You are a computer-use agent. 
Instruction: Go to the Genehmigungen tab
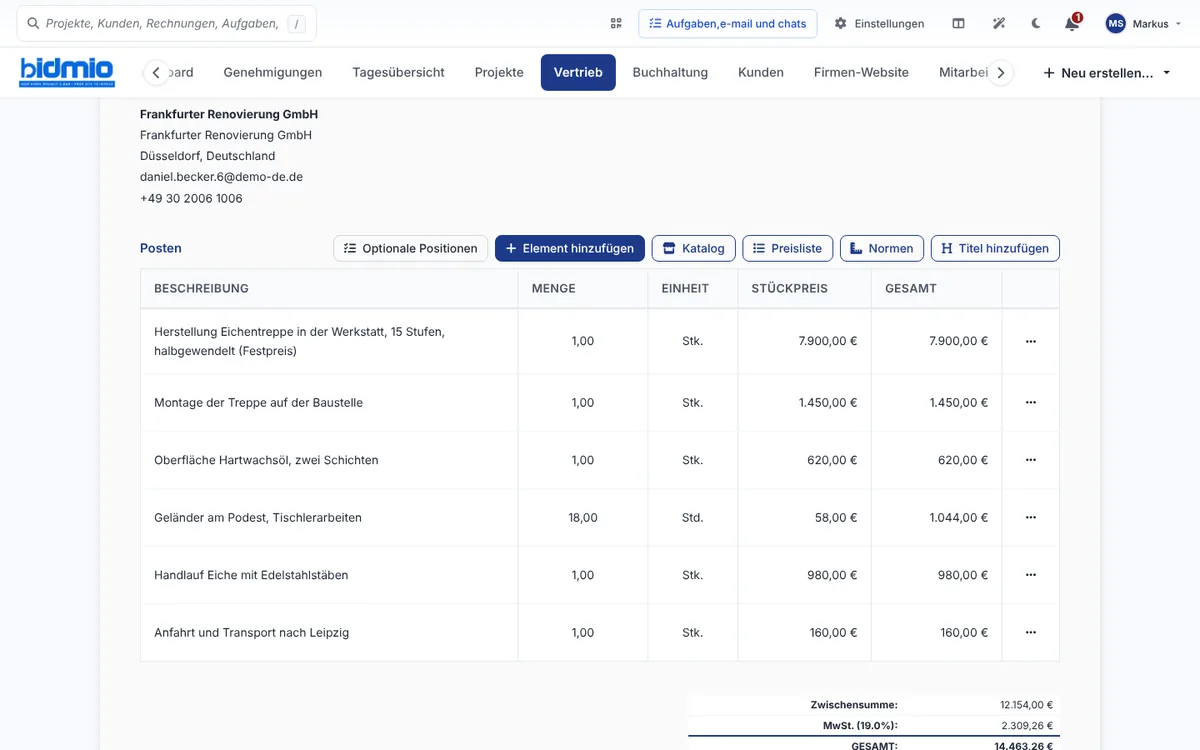point(273,72)
